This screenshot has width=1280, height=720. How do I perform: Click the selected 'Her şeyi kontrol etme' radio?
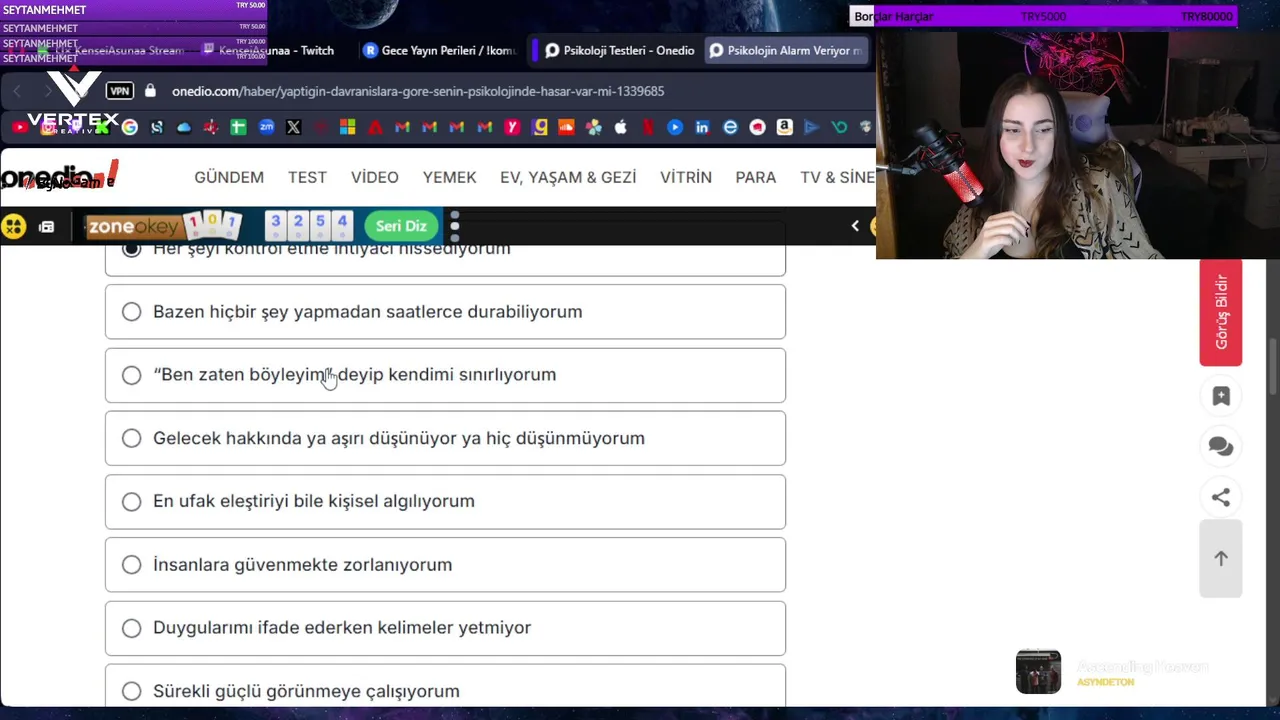click(x=131, y=250)
